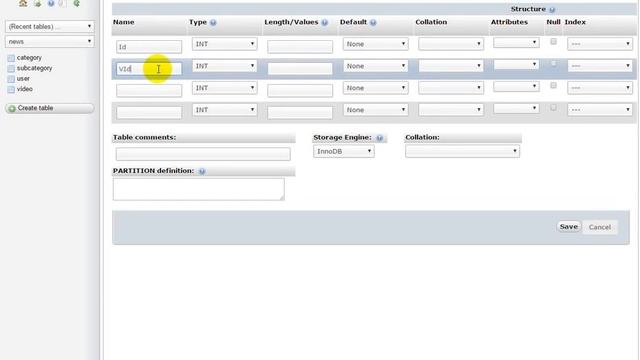Viewport: 640px width, 360px height.
Task: Click the PARTITION definition text area
Action: tap(199, 189)
